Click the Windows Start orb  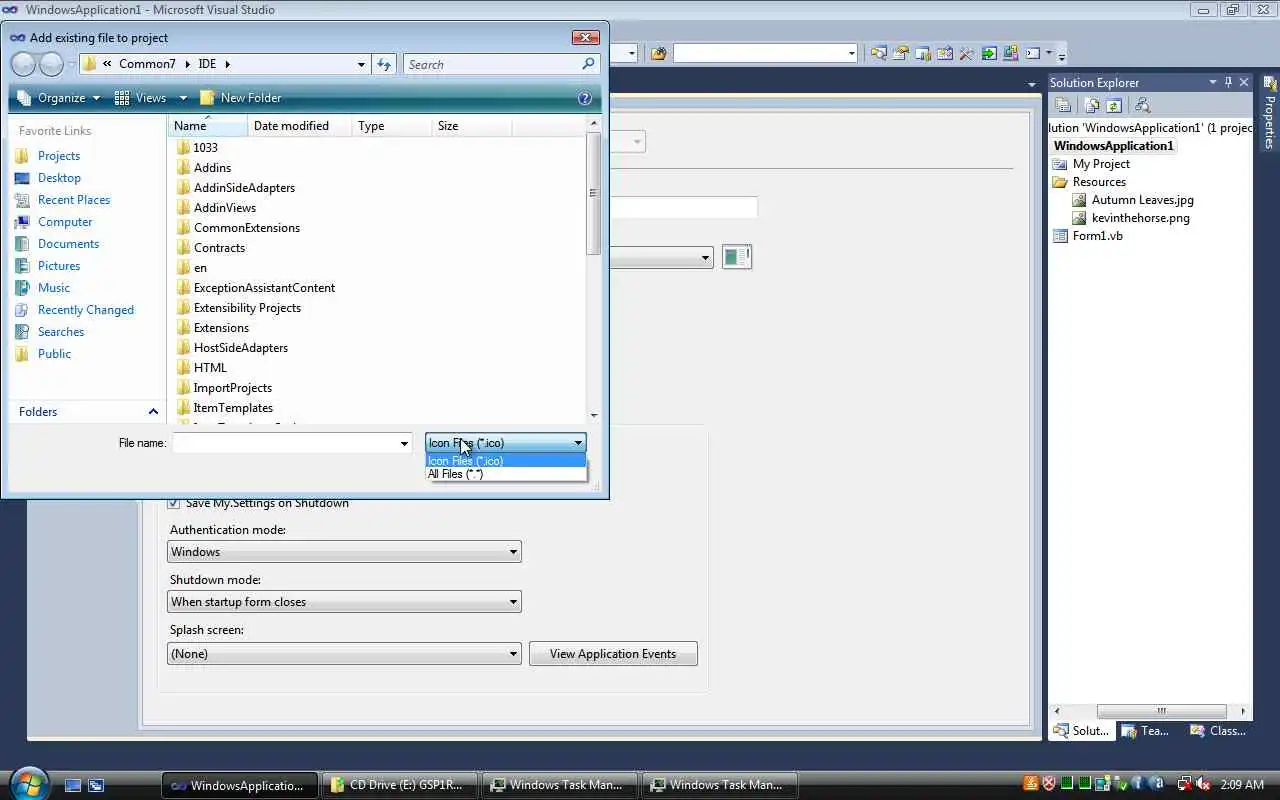pos(27,783)
